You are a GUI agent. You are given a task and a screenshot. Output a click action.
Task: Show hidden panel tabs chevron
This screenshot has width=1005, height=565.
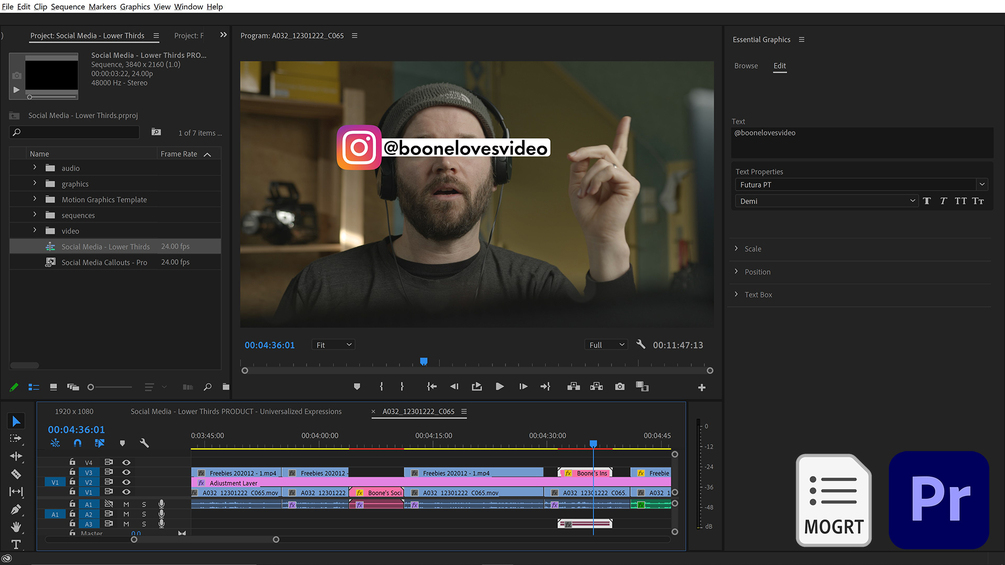point(223,35)
